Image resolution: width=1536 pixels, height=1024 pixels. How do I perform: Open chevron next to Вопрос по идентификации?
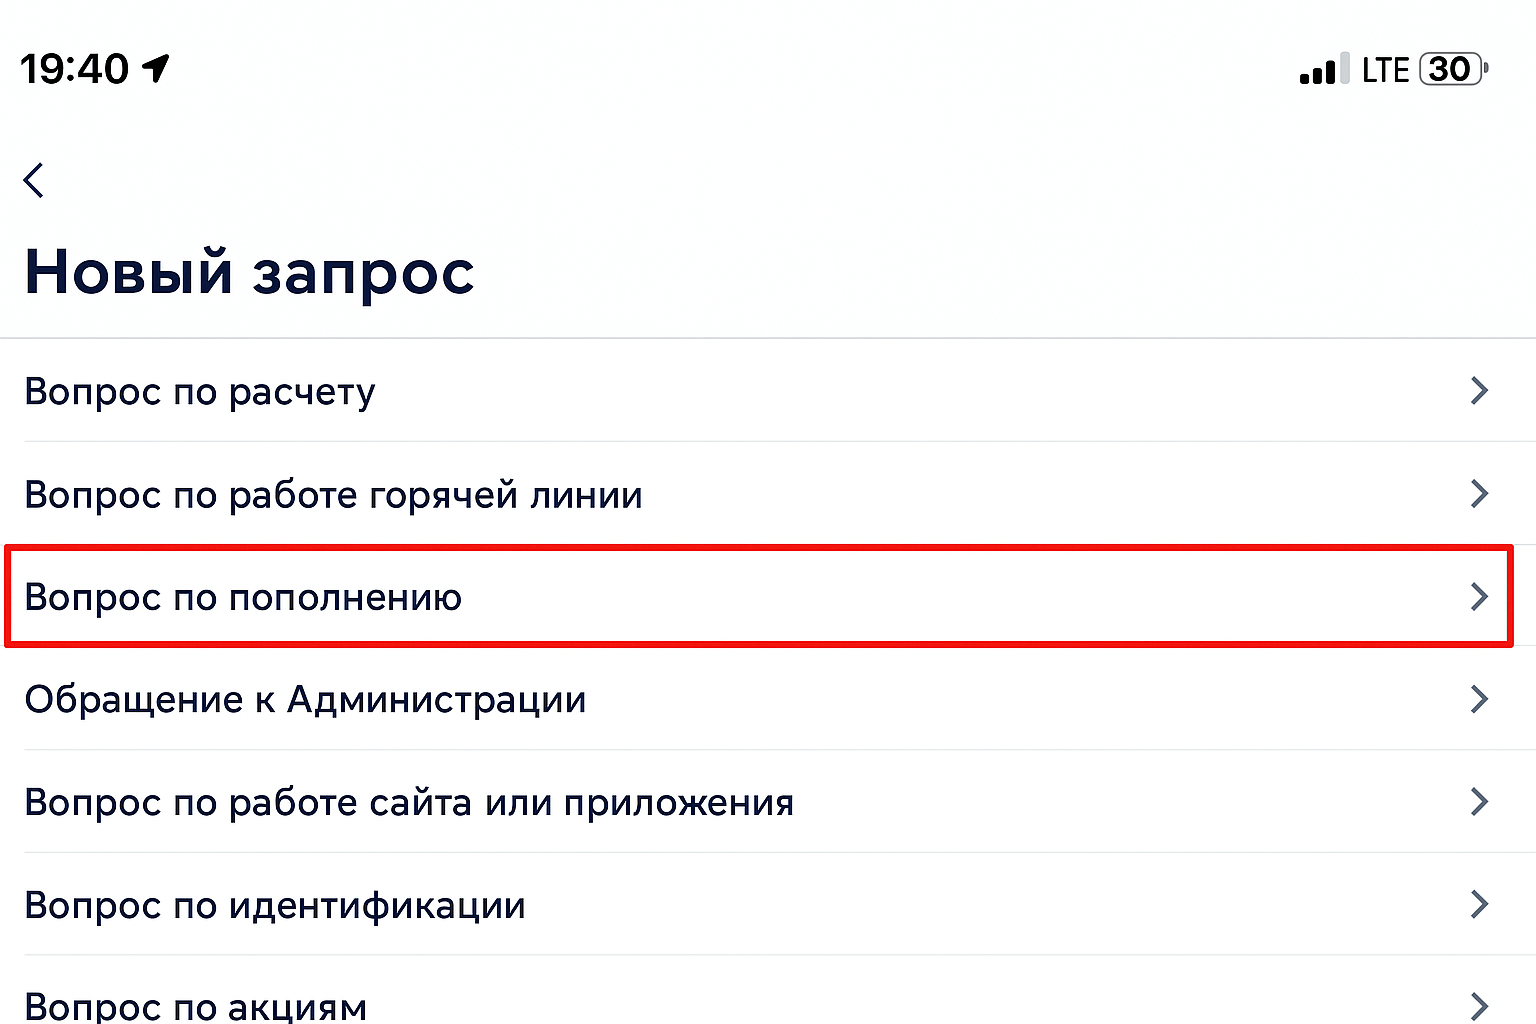tap(1479, 905)
